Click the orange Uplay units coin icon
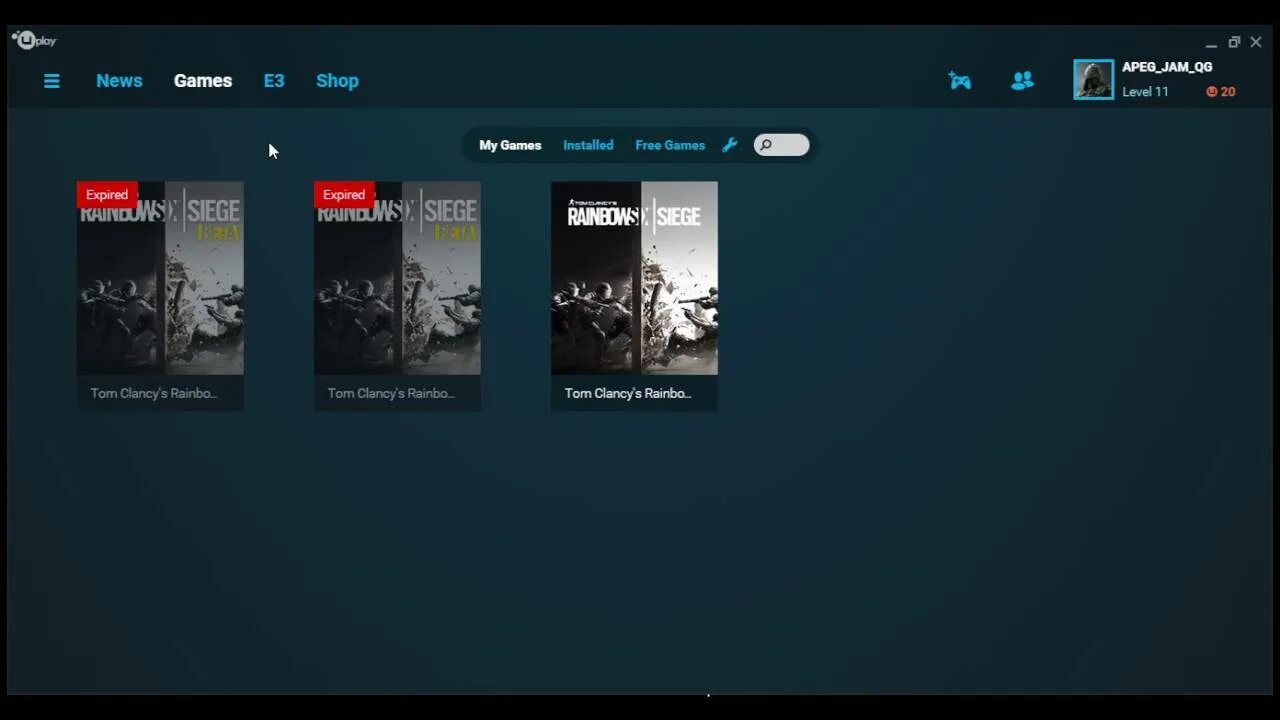1280x720 pixels. click(x=1212, y=92)
